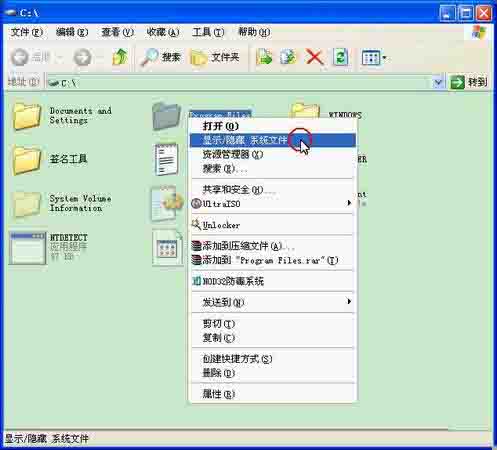The width and height of the screenshot is (497, 450).
Task: Click the red X Delete icon
Action: [314, 57]
